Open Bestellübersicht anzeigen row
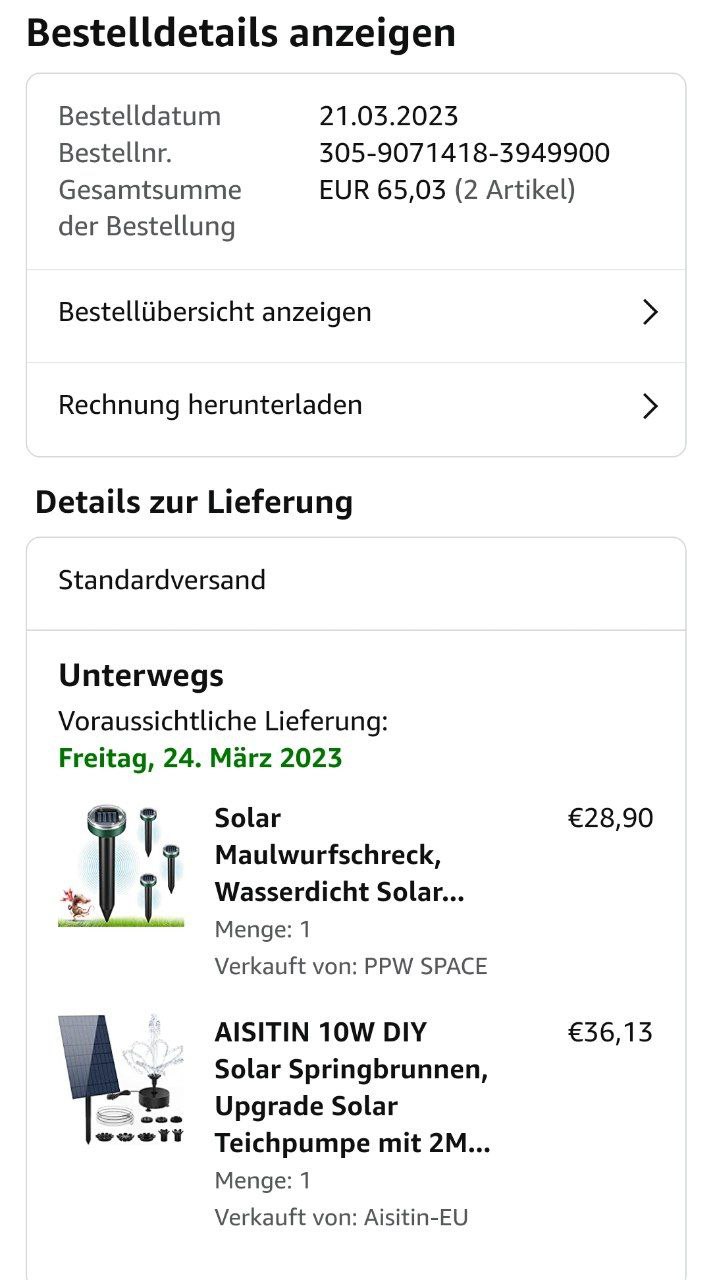This screenshot has width=711, height=1280. [215, 312]
